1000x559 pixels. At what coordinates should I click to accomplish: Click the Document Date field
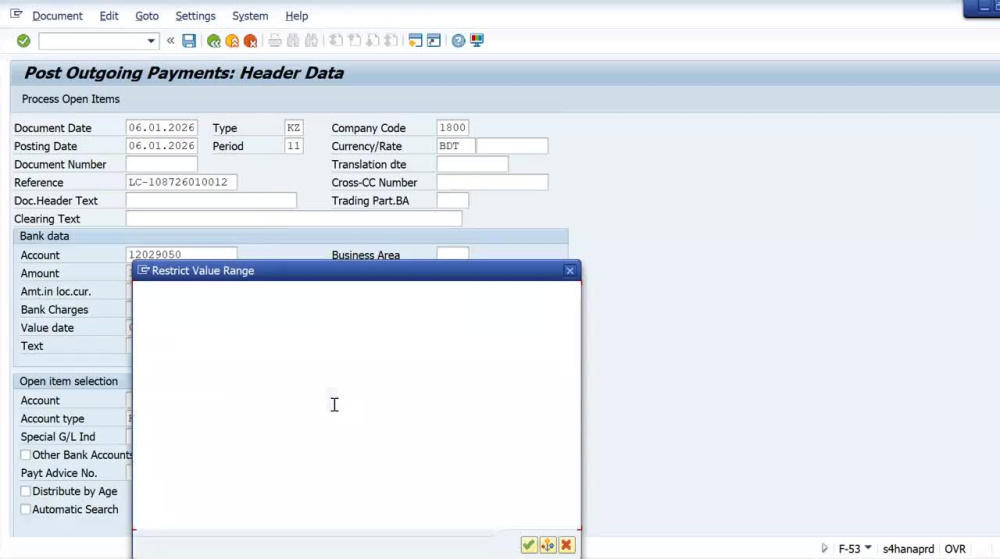[x=161, y=127]
